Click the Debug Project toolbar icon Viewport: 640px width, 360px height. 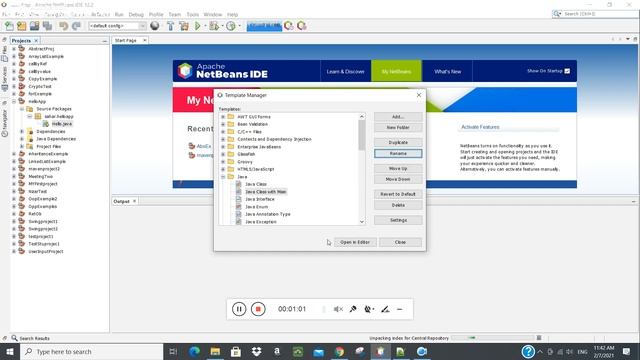pyautogui.click(x=213, y=26)
